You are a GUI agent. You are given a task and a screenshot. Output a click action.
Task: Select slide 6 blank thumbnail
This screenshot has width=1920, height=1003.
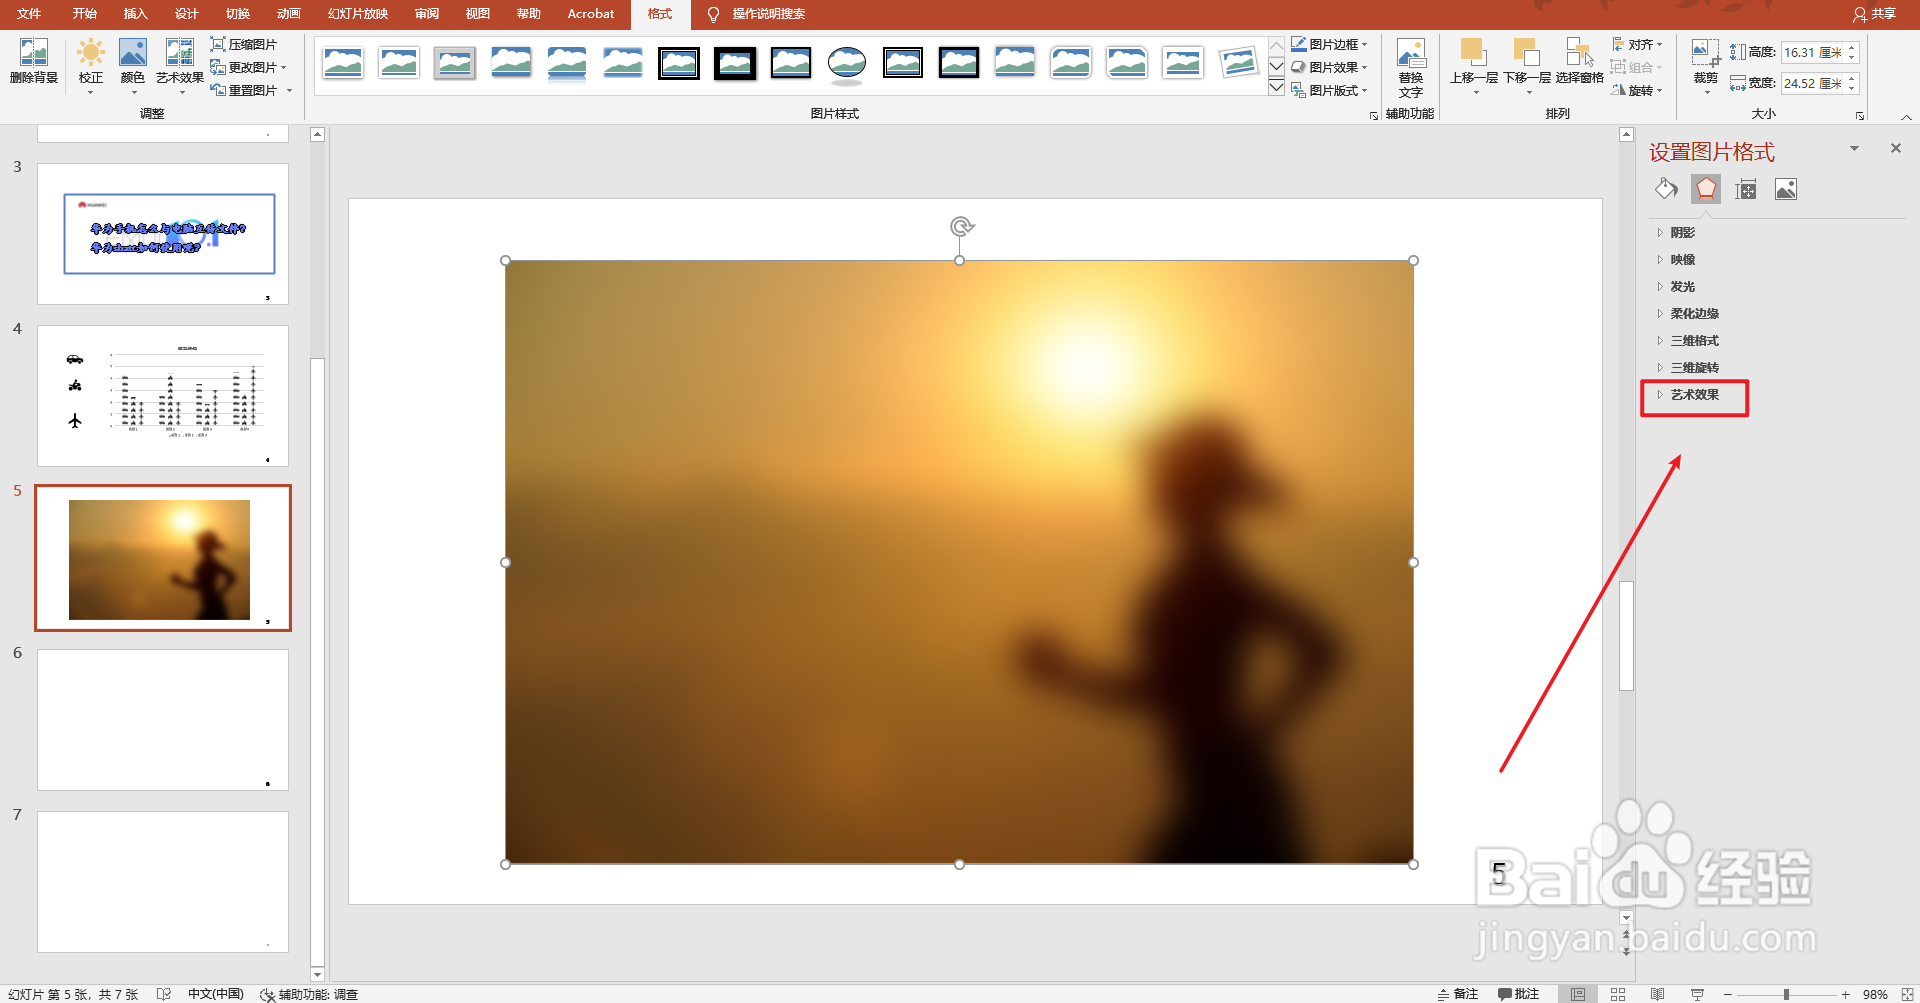tap(163, 720)
